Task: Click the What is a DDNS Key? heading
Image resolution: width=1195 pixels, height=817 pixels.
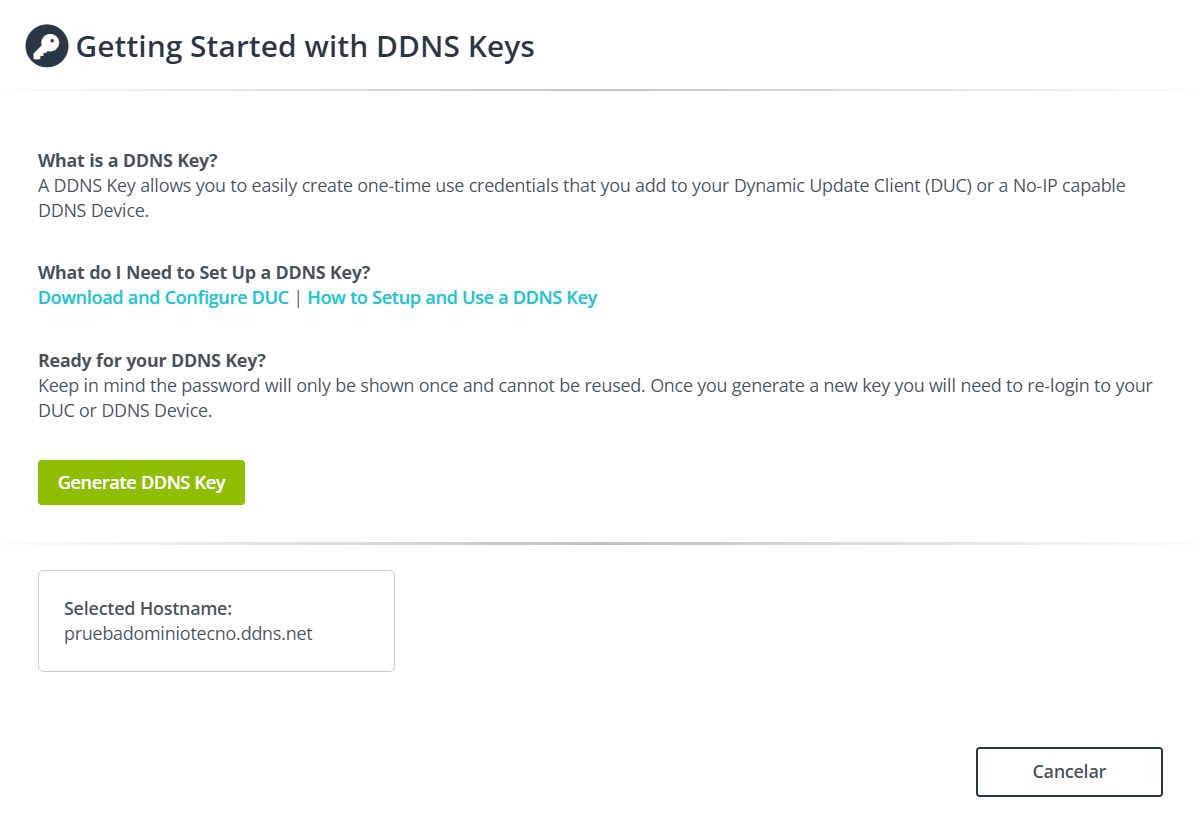Action: (128, 160)
